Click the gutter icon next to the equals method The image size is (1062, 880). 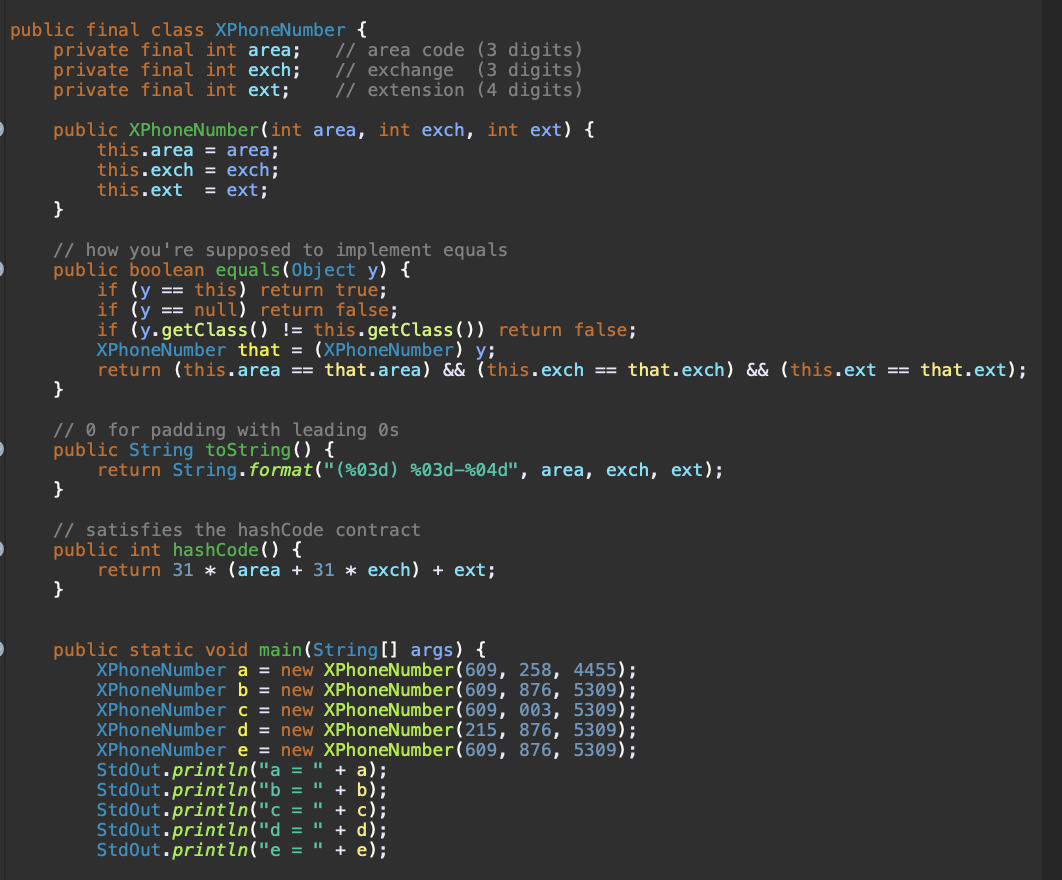tap(3, 269)
